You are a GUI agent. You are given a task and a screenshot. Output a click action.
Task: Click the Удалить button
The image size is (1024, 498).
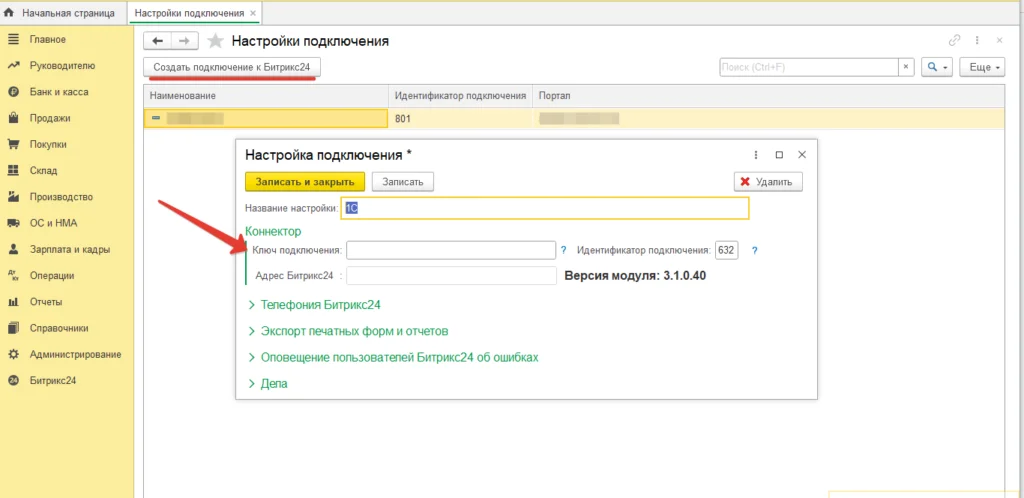768,181
